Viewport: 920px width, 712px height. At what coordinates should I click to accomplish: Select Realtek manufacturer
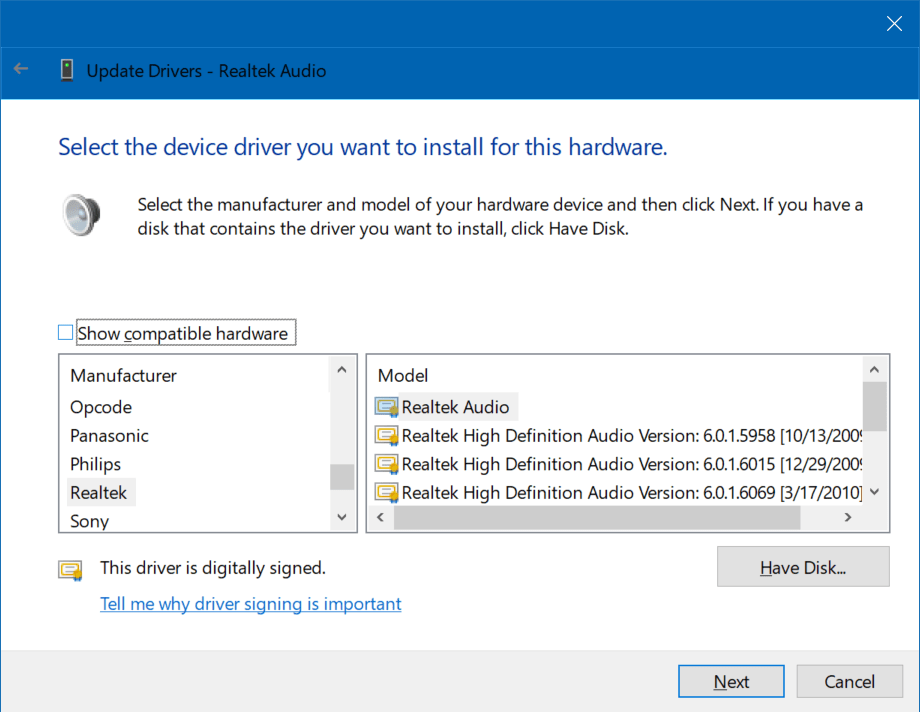point(99,492)
